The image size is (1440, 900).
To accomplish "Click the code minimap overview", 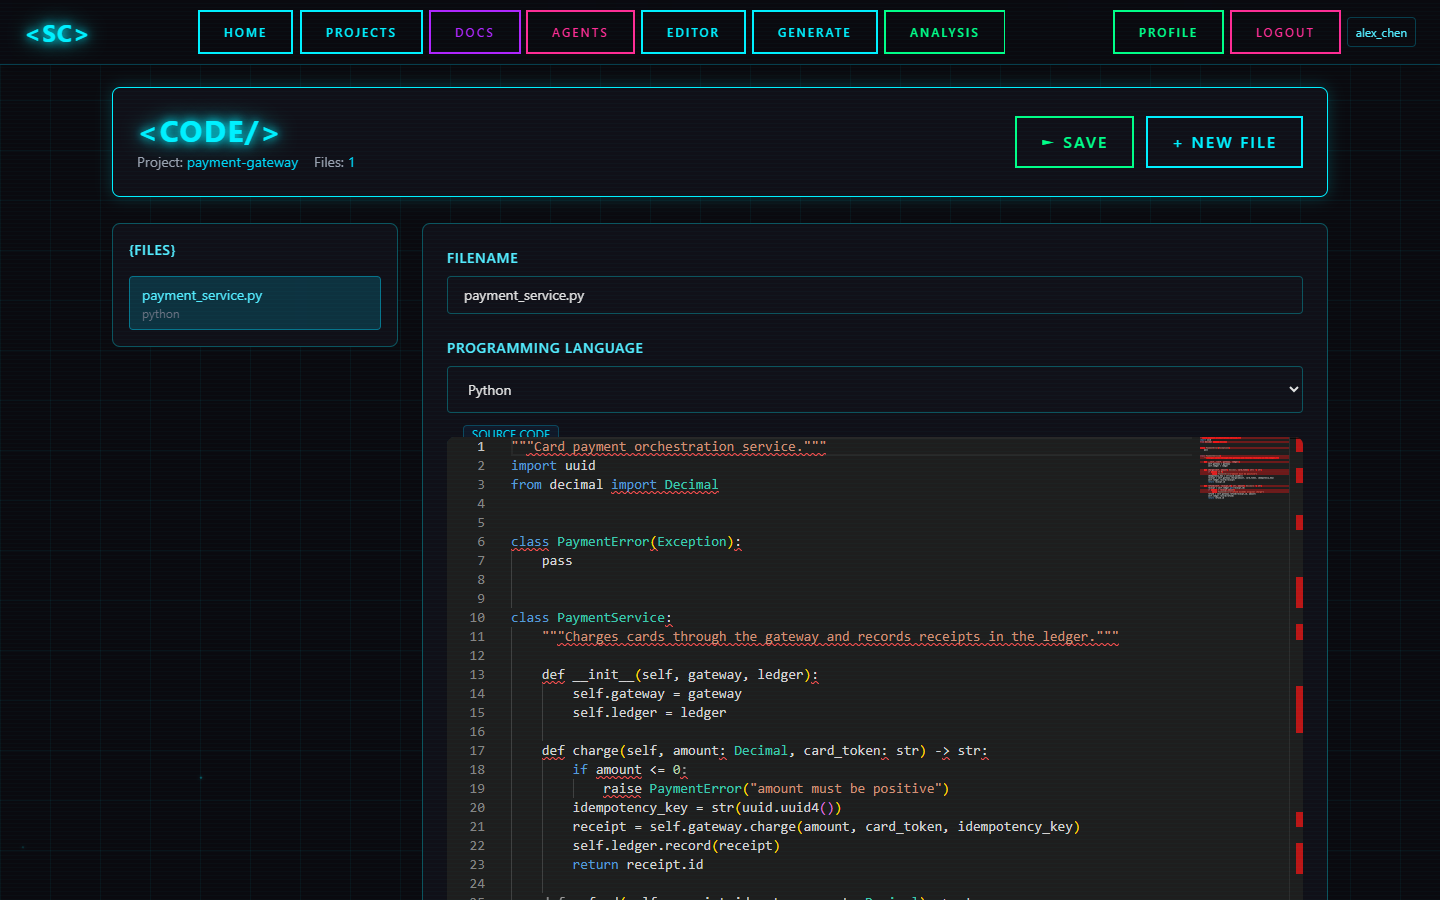I will pyautogui.click(x=1244, y=468).
